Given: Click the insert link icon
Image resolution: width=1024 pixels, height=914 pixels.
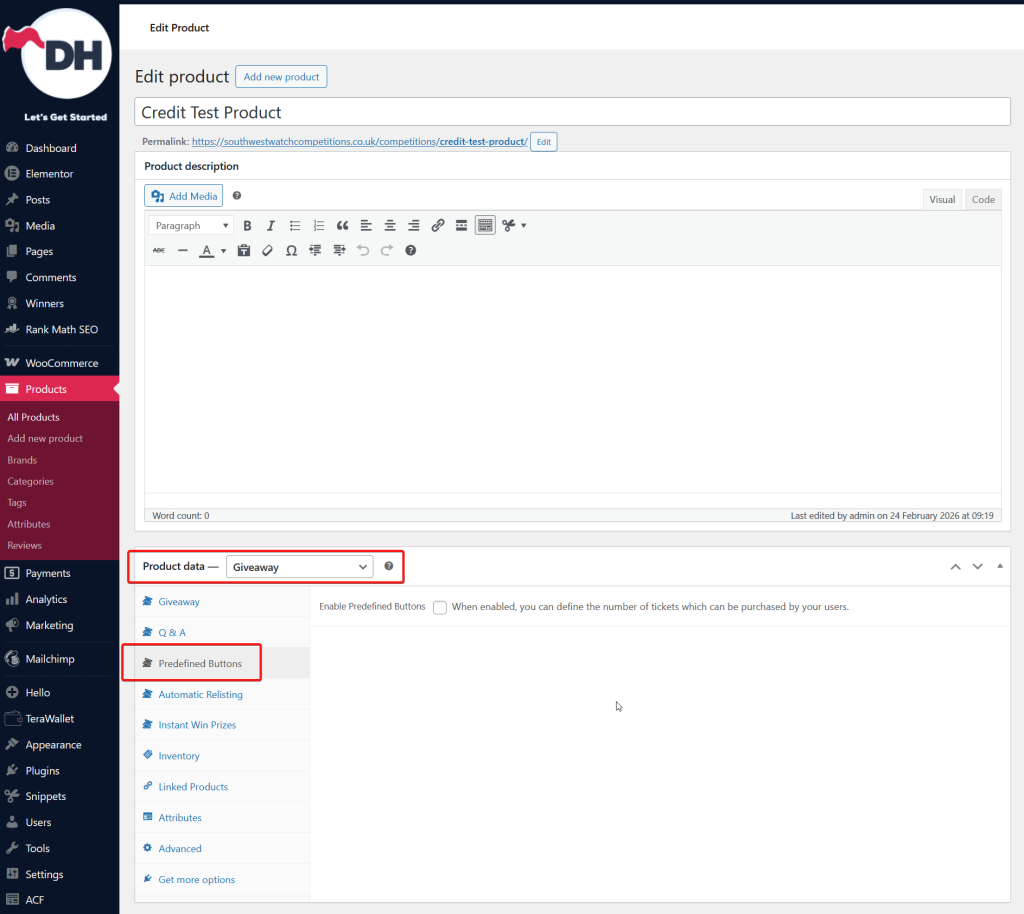Looking at the screenshot, I should tap(437, 226).
